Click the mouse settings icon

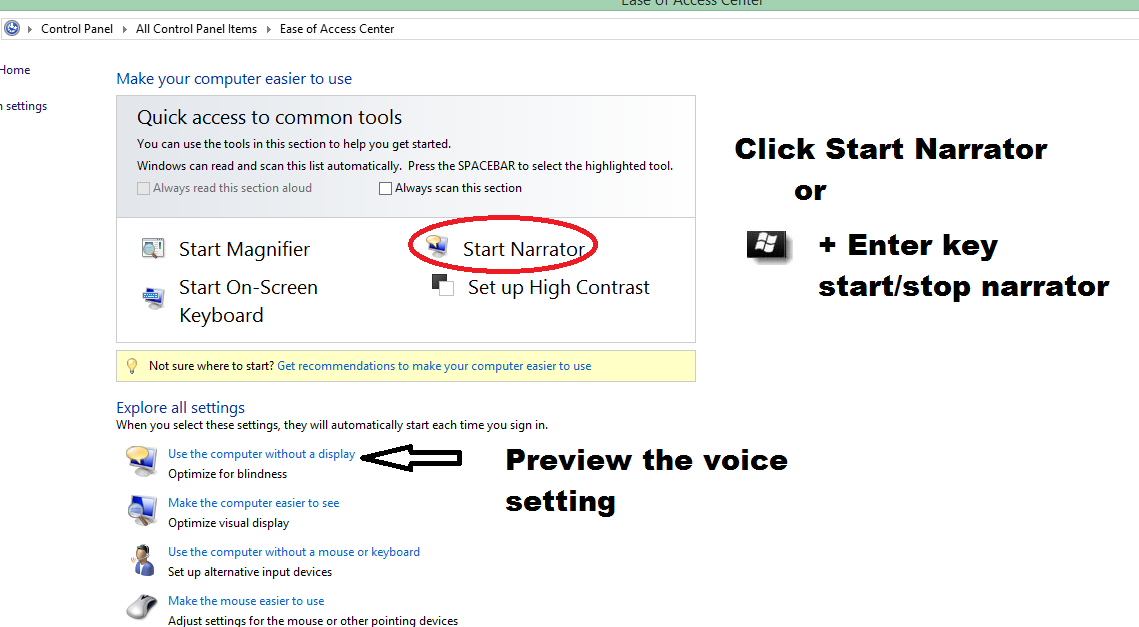pyautogui.click(x=142, y=607)
